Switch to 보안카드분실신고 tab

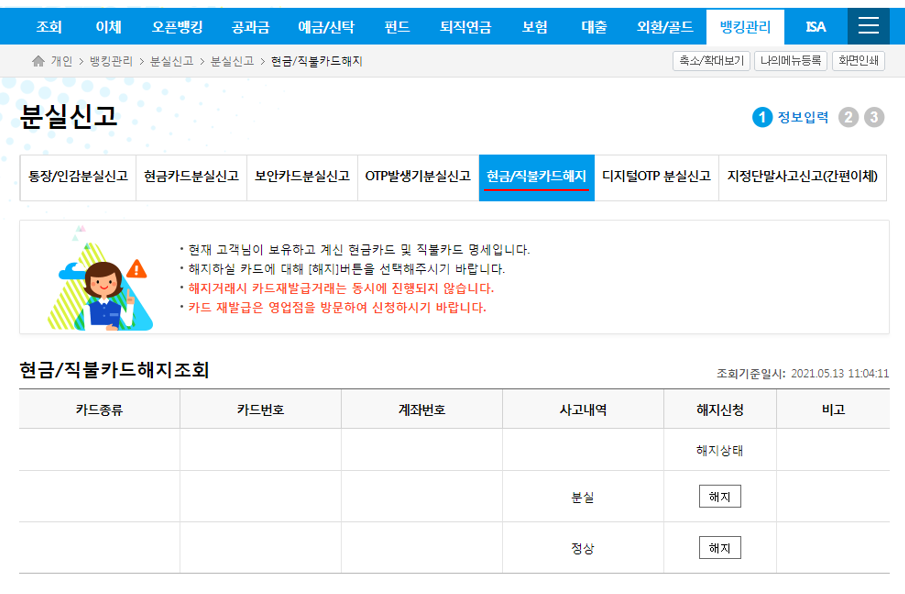click(x=302, y=177)
